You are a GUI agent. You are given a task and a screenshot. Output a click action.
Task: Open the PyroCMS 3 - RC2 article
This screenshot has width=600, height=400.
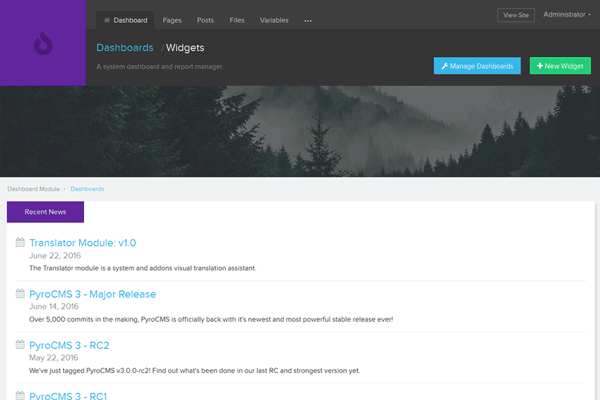coord(69,346)
